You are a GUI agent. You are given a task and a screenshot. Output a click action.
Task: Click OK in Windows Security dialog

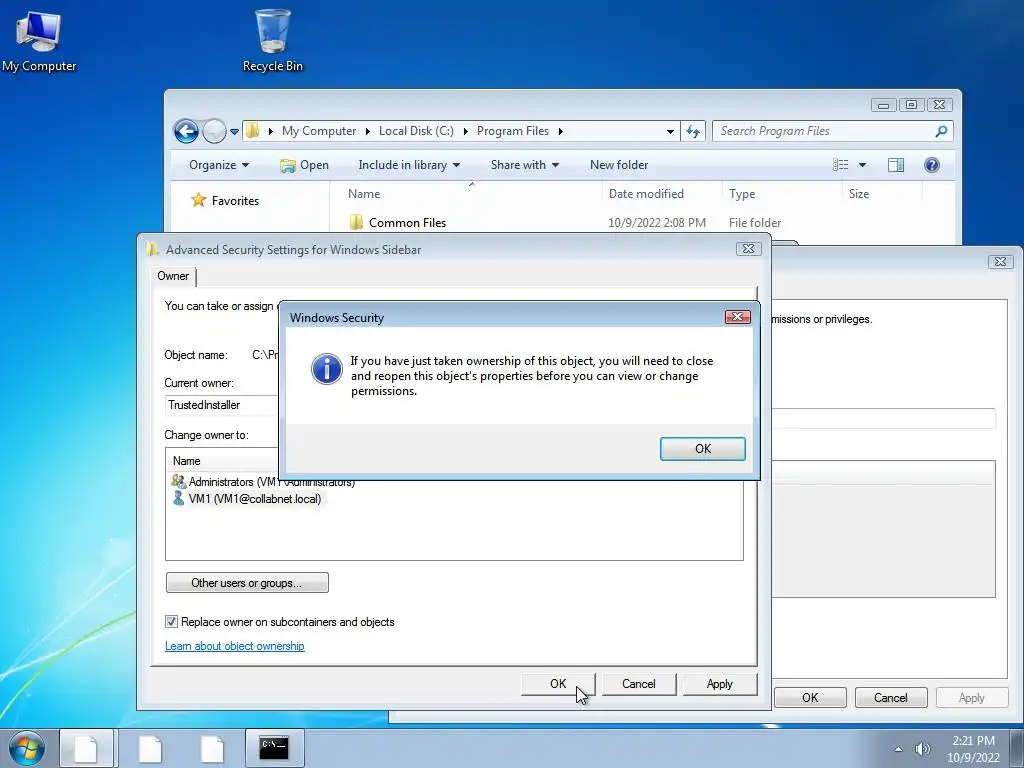click(703, 449)
